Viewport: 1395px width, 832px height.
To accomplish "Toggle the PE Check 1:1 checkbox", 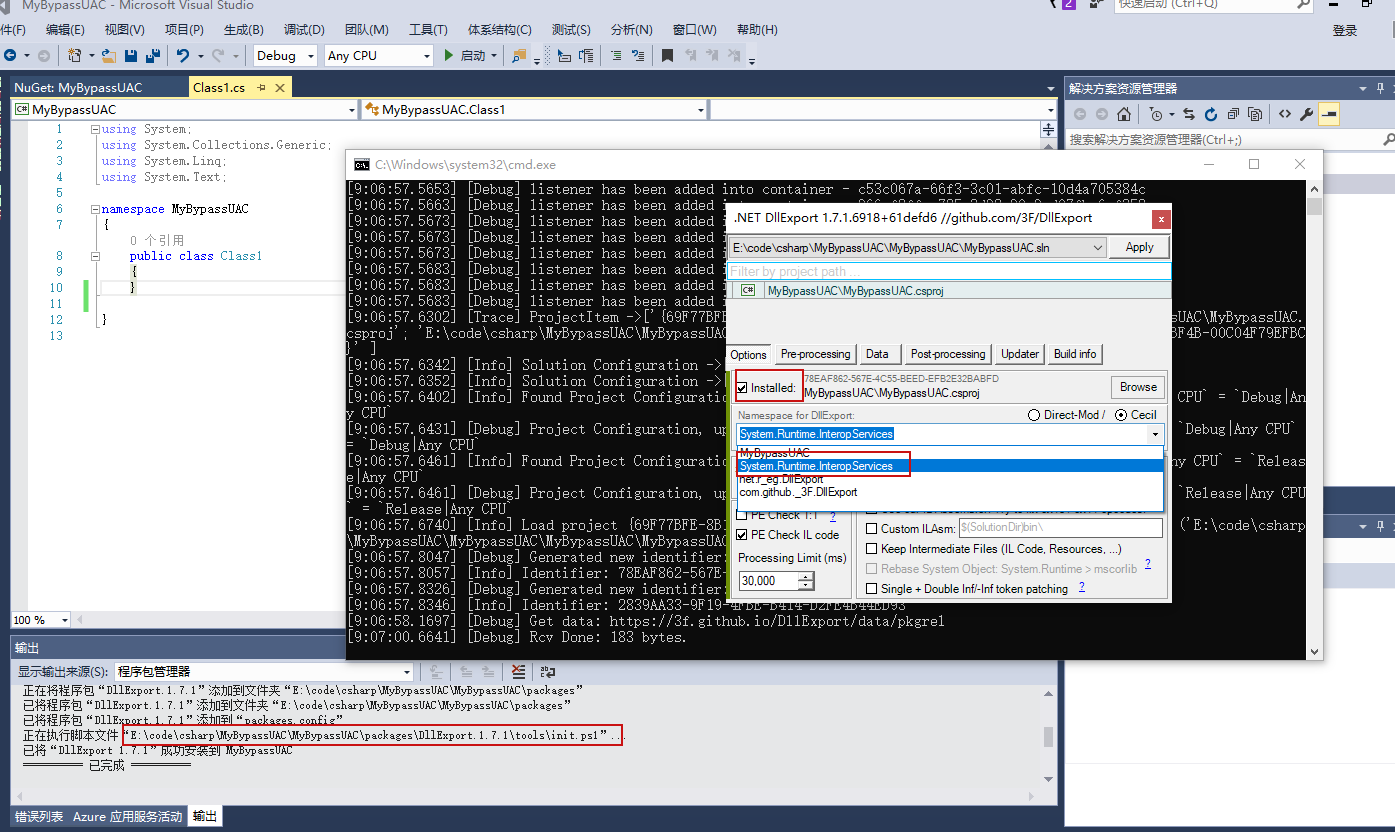I will tap(742, 516).
